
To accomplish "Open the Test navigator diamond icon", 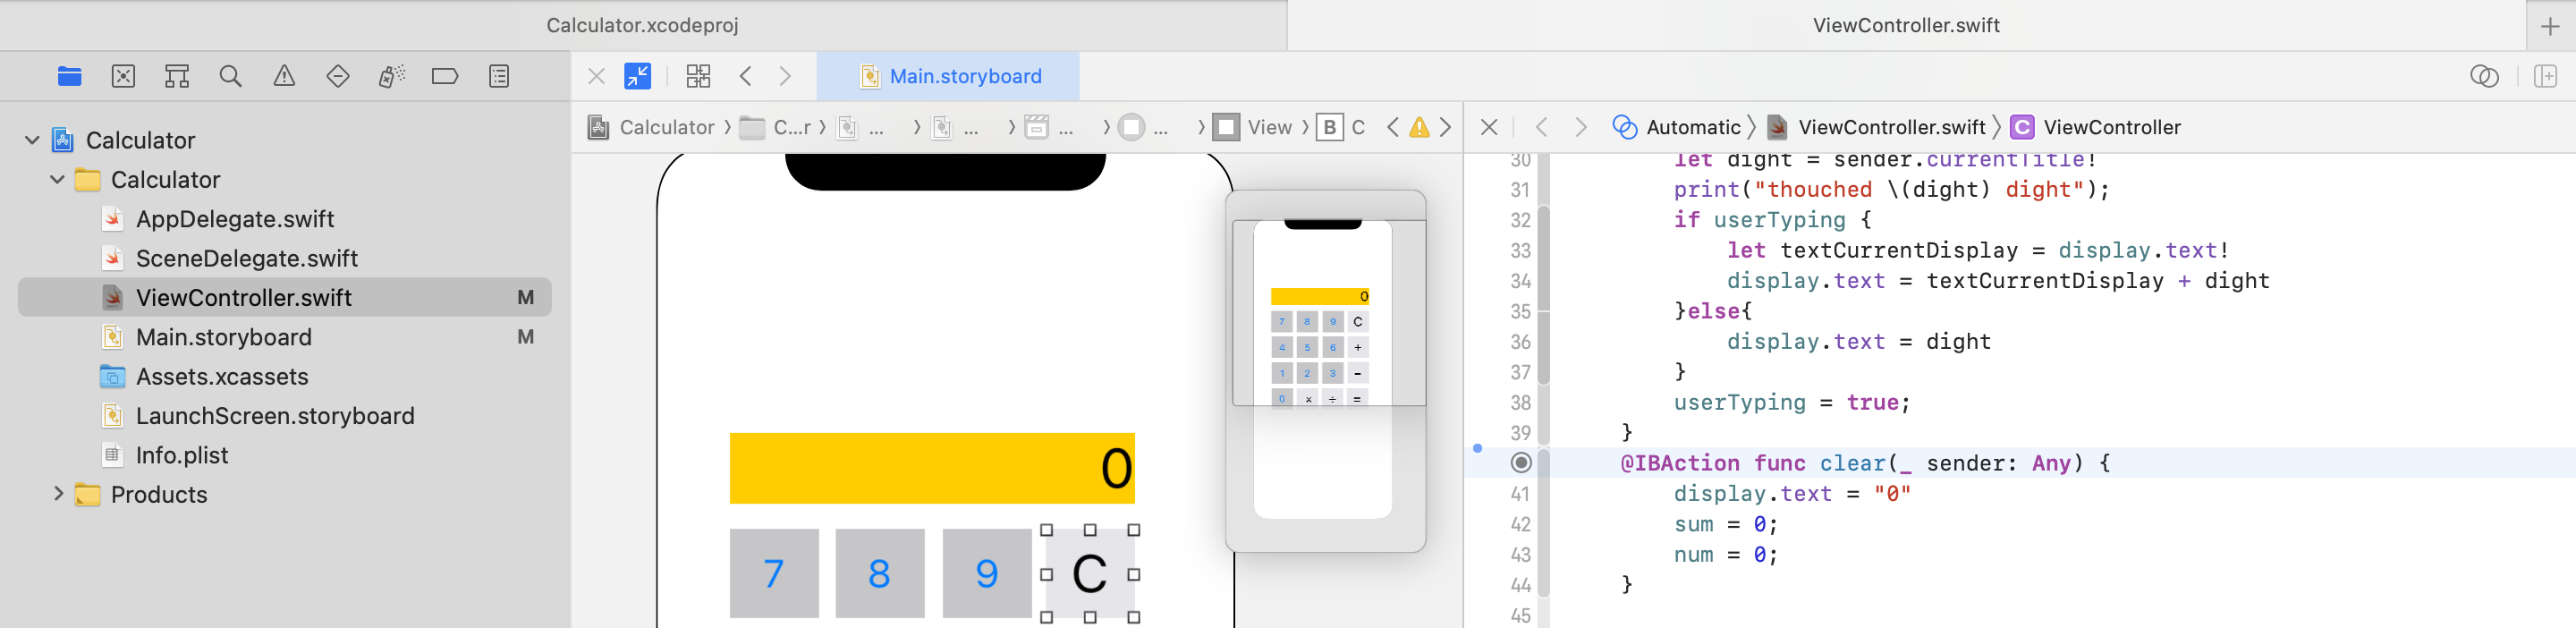I will point(338,76).
